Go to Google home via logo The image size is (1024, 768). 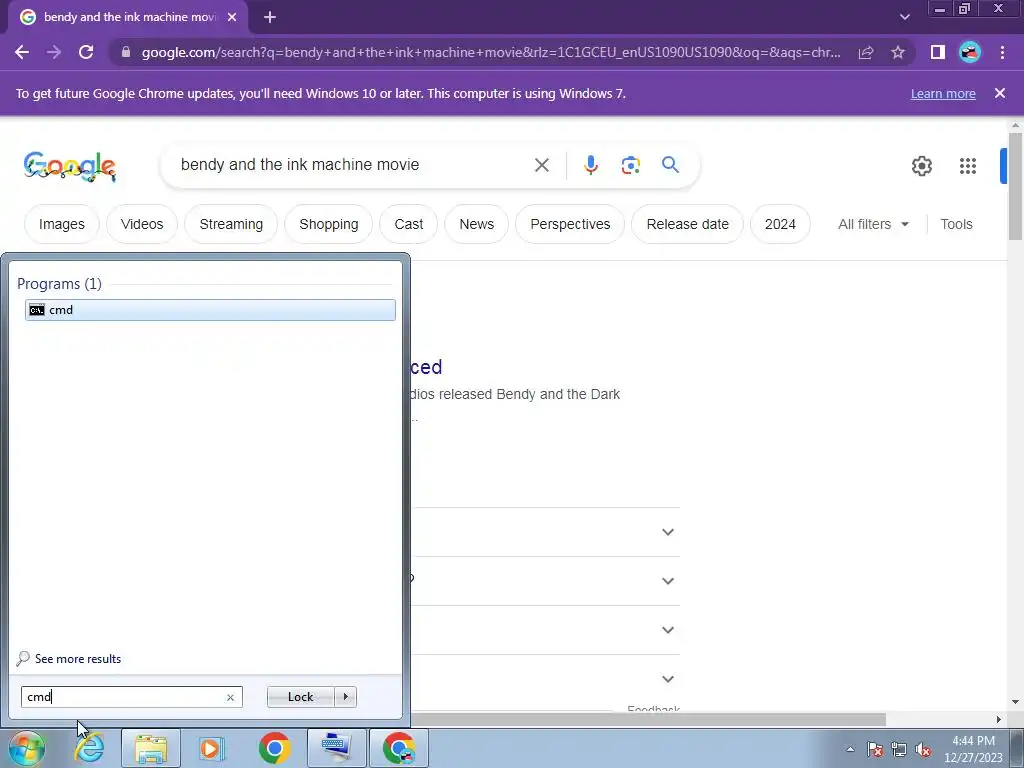(70, 166)
